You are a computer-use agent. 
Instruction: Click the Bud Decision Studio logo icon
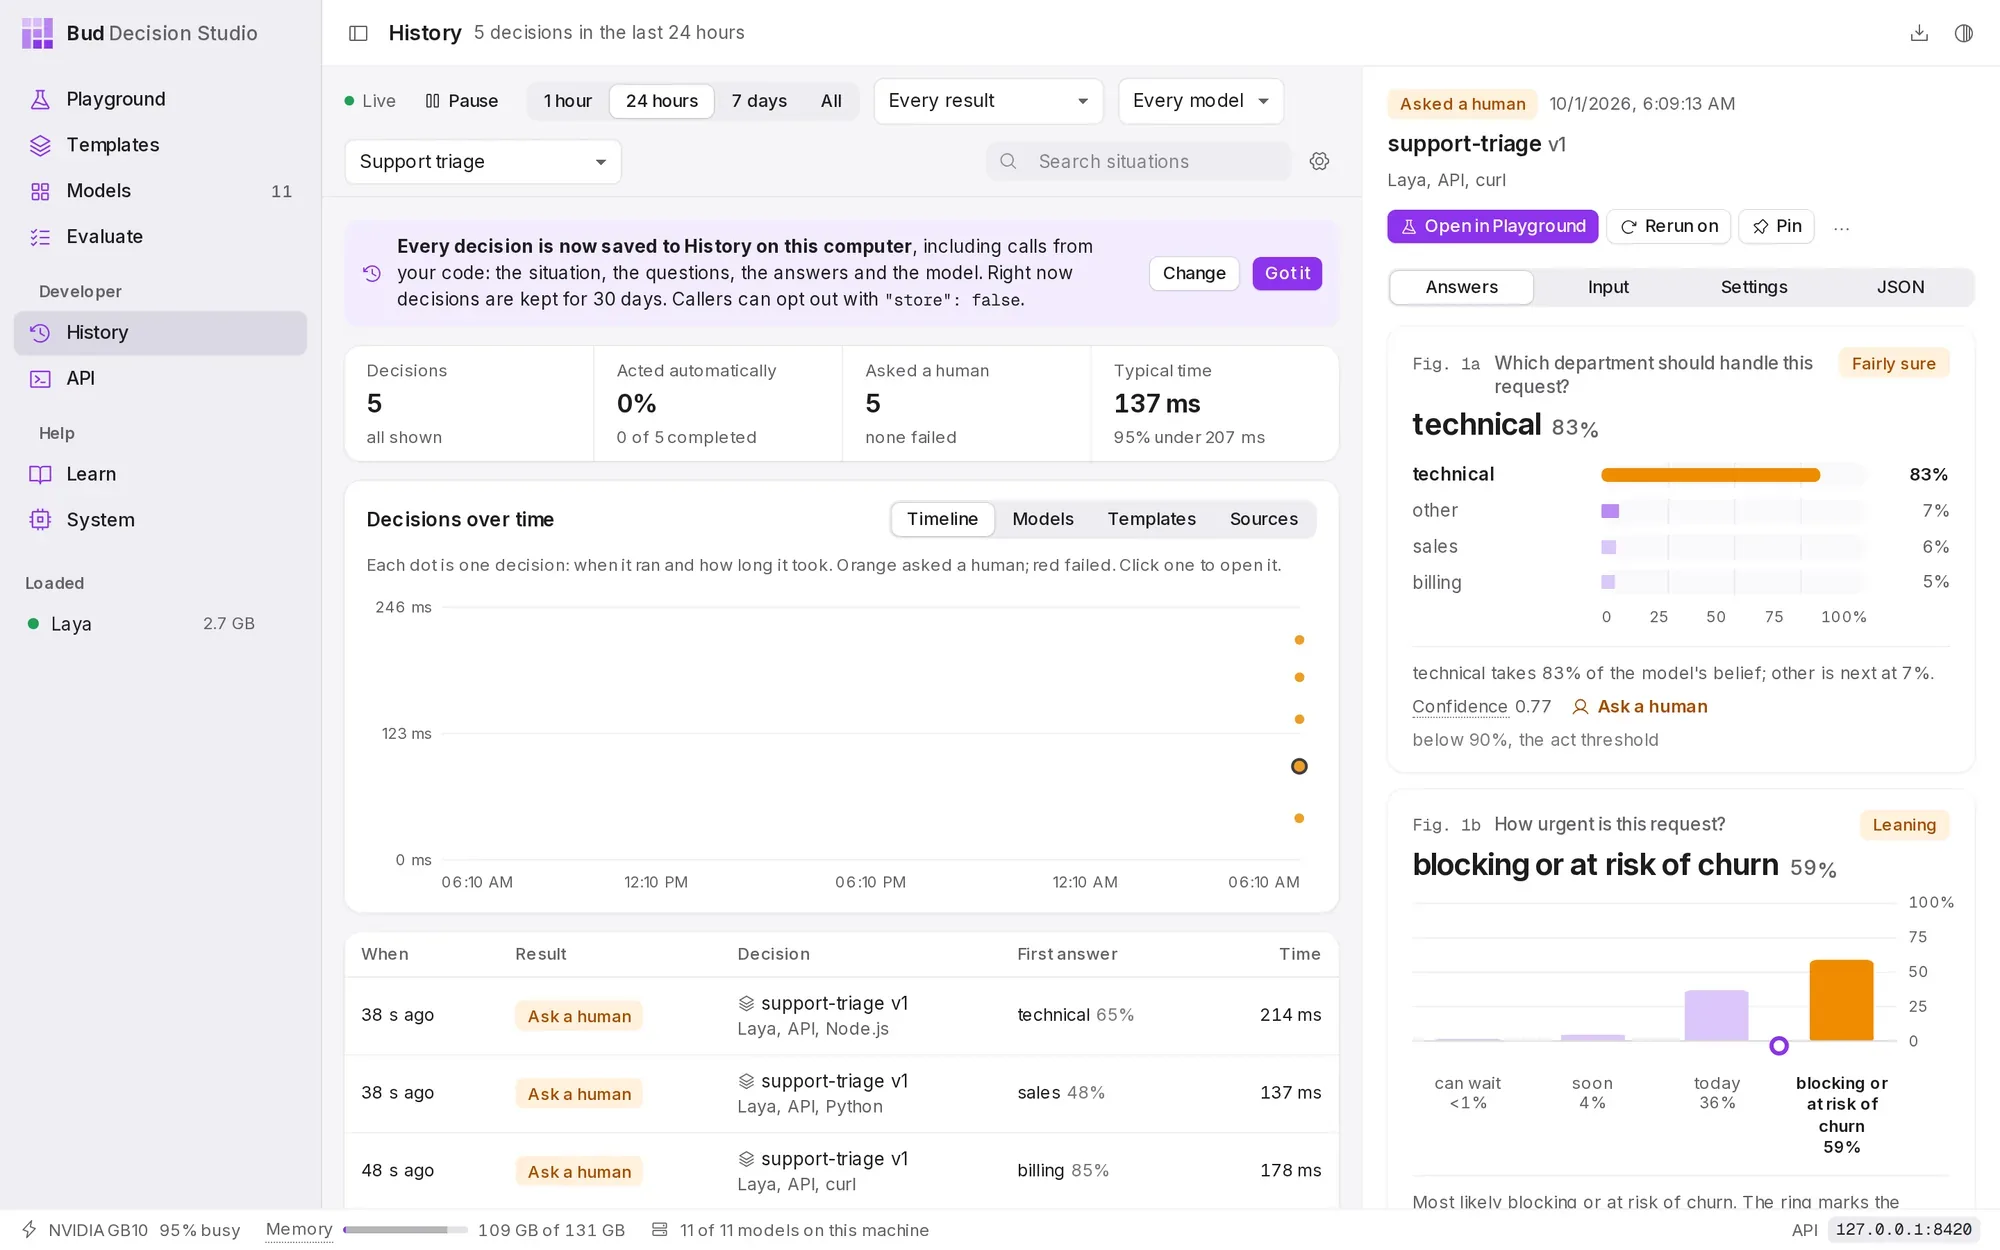37,33
